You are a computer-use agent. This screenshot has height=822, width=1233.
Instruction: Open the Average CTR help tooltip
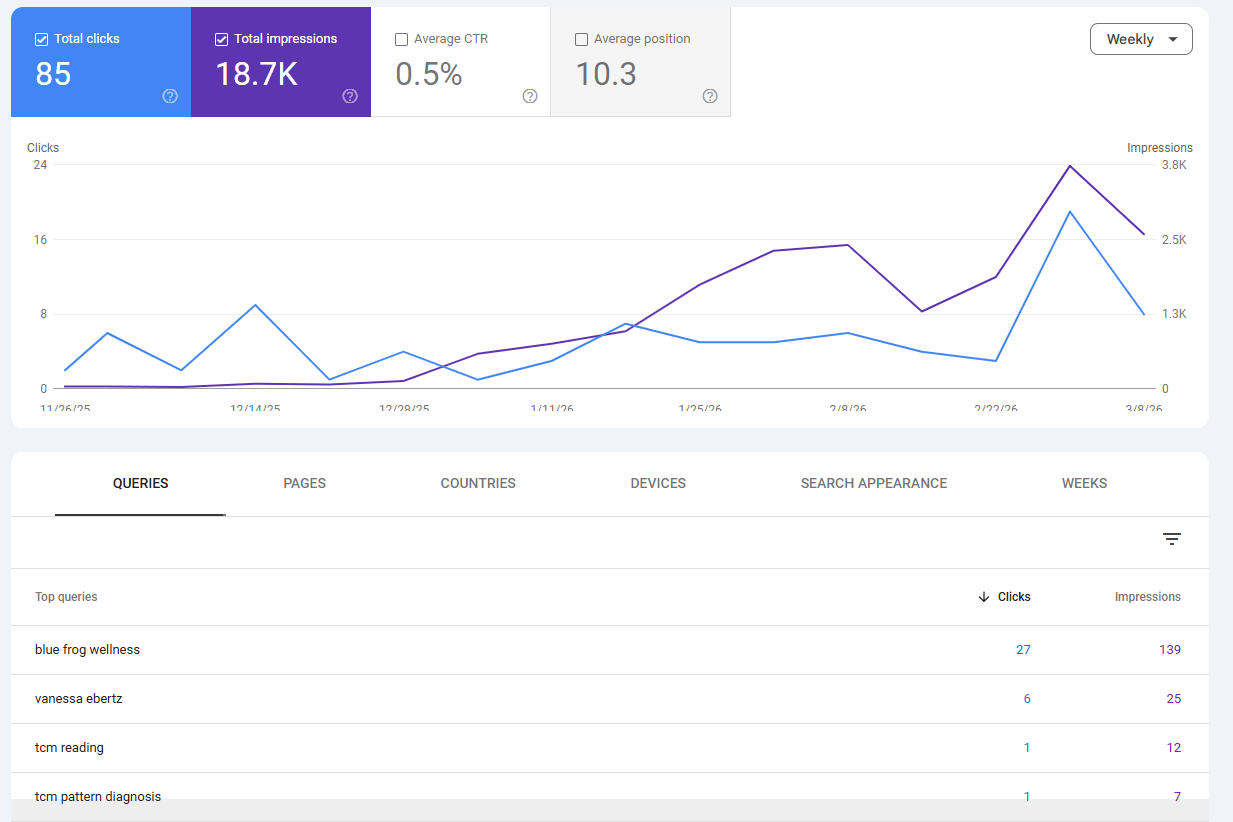[x=529, y=96]
